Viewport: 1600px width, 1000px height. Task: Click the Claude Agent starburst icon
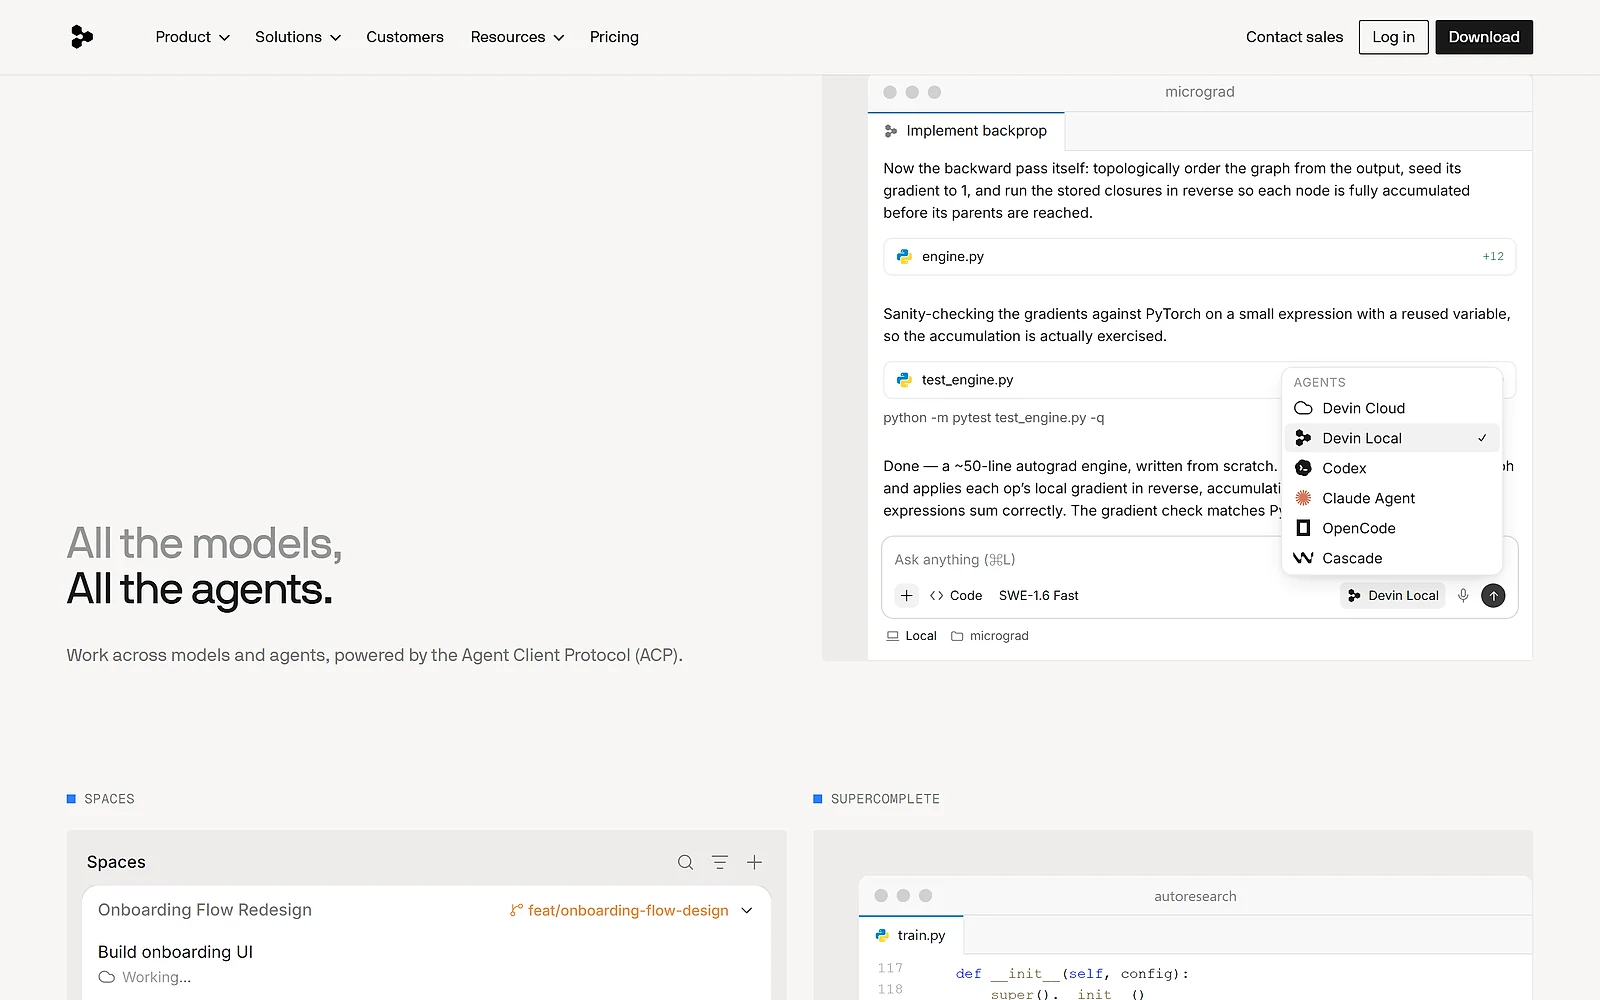click(x=1303, y=498)
